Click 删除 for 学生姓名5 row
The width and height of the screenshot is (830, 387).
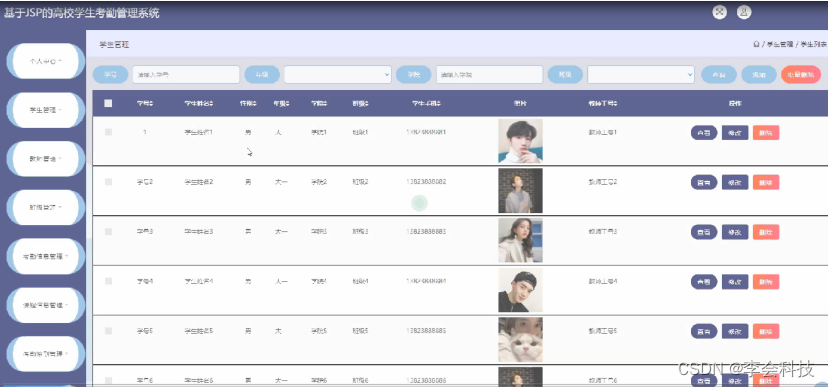[x=766, y=331]
